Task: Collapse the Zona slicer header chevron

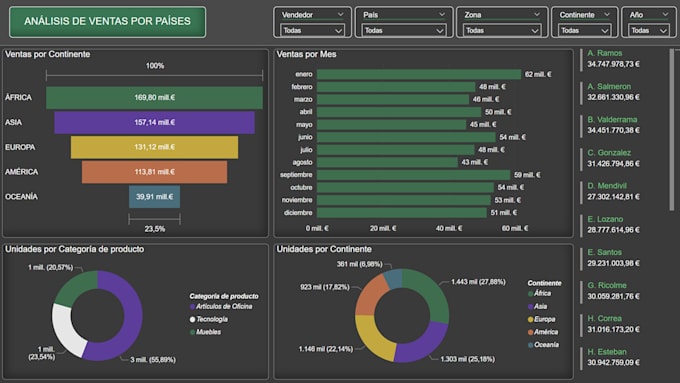Action: pyautogui.click(x=537, y=14)
